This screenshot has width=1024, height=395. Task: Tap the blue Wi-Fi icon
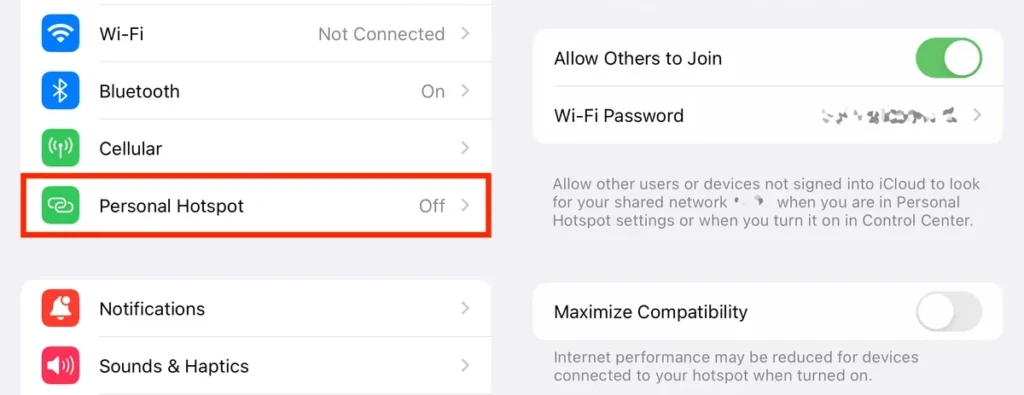click(x=61, y=33)
